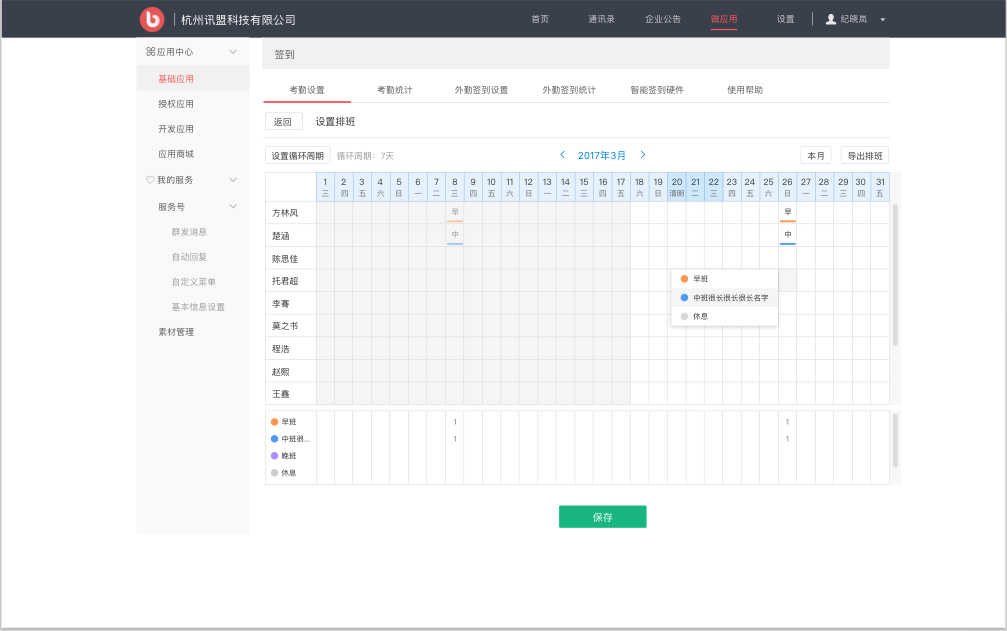Select 基础应用 in sidebar
The image size is (1007, 631).
click(x=176, y=79)
